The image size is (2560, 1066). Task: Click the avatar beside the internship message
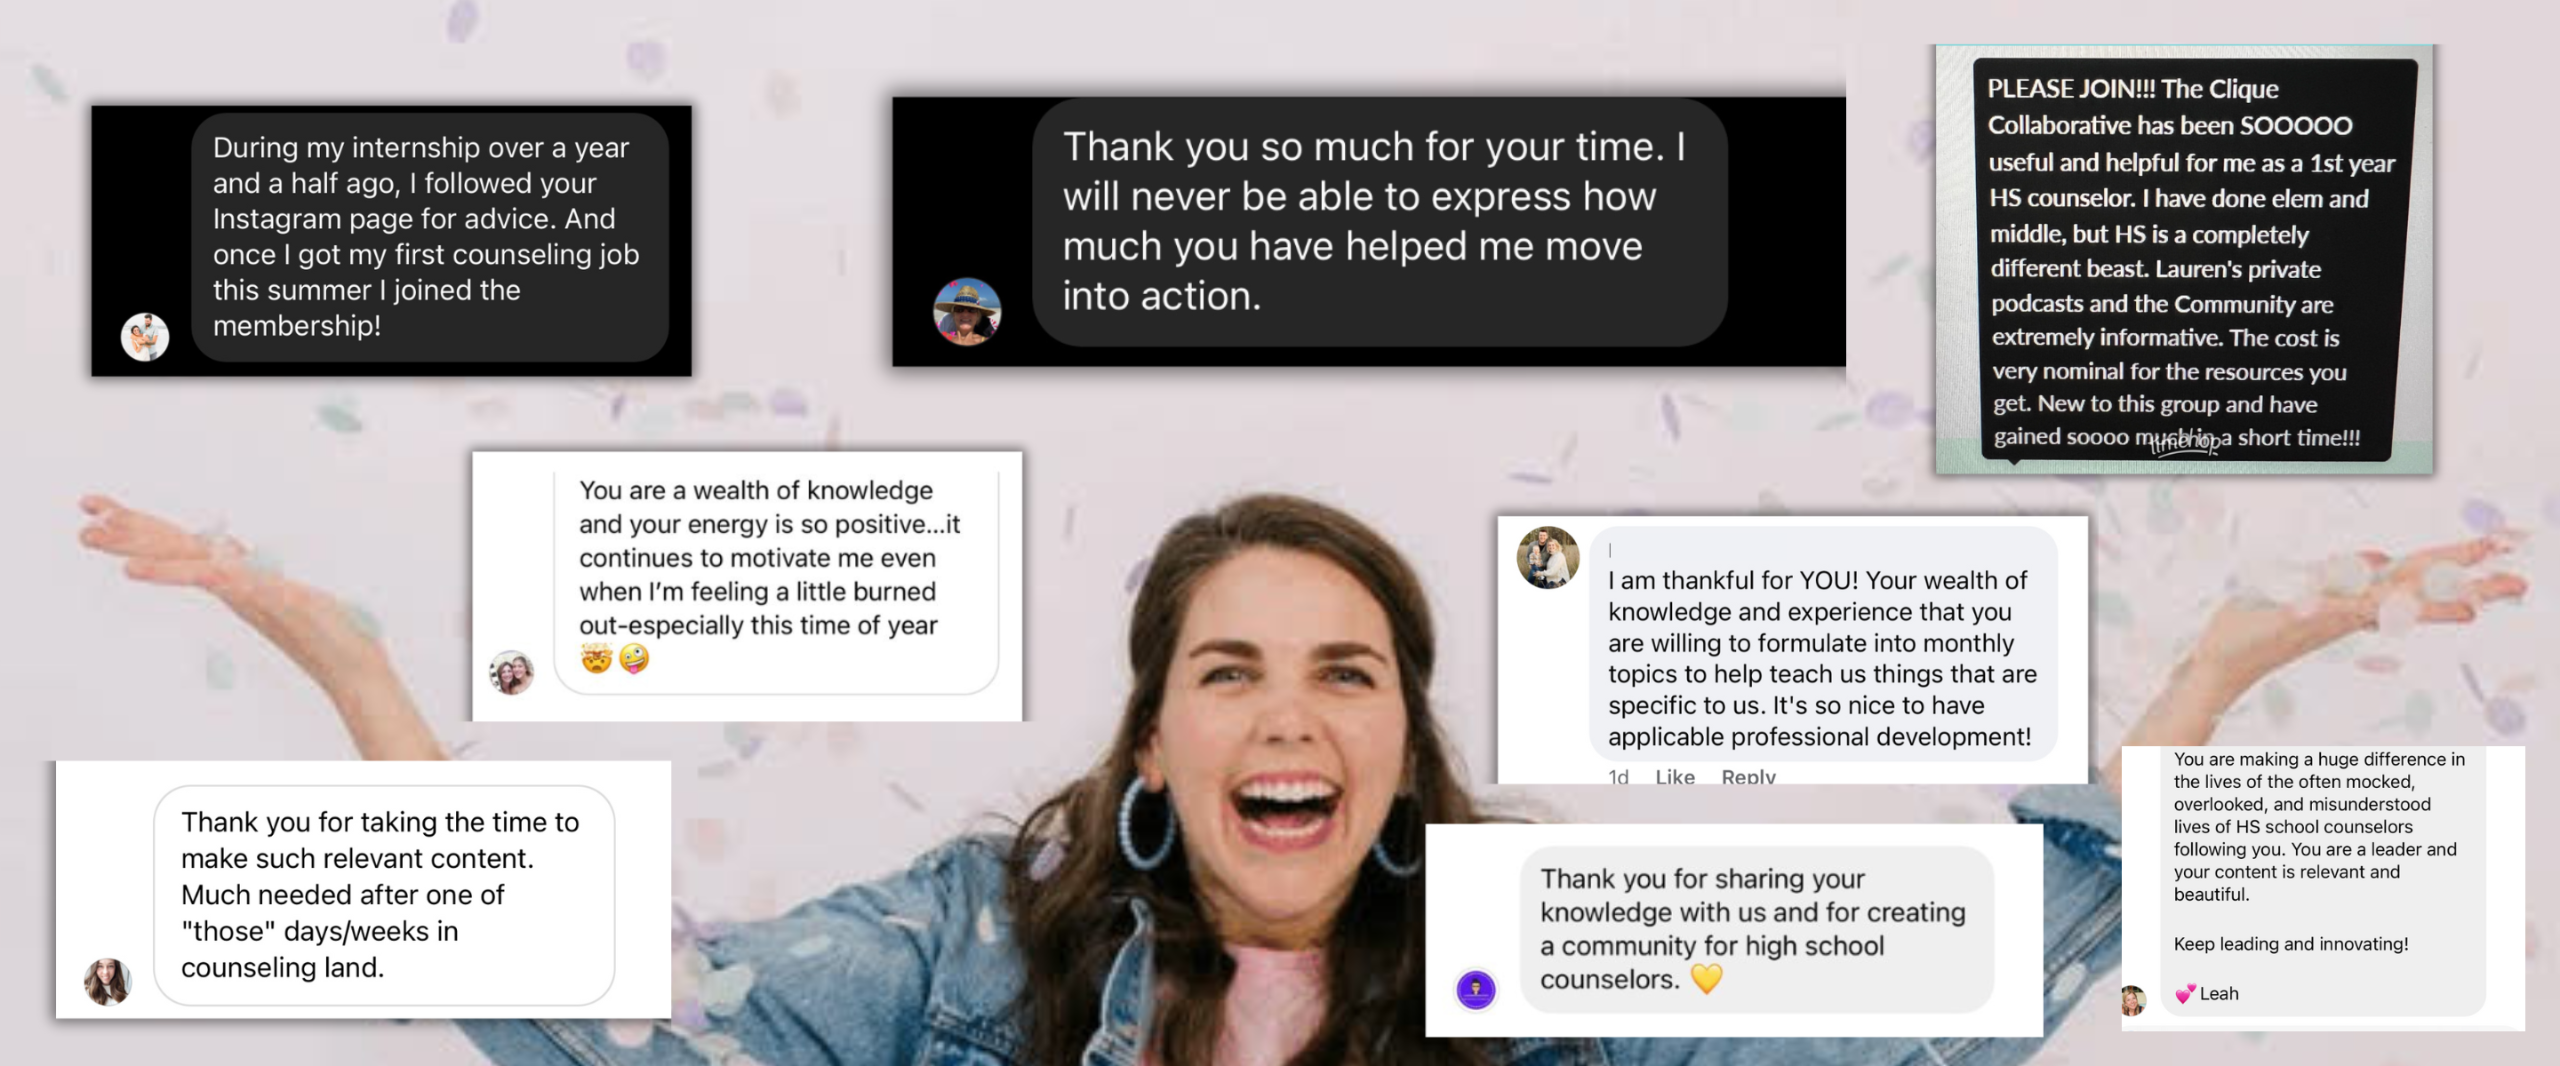point(145,336)
